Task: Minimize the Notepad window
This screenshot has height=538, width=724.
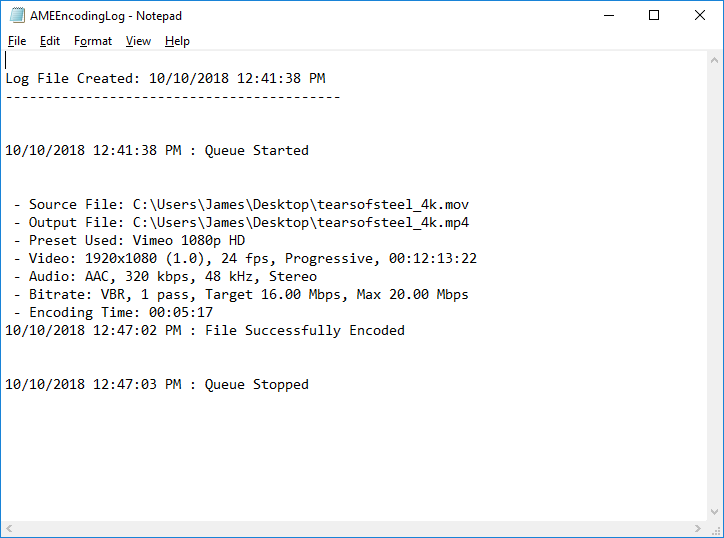Action: [608, 16]
